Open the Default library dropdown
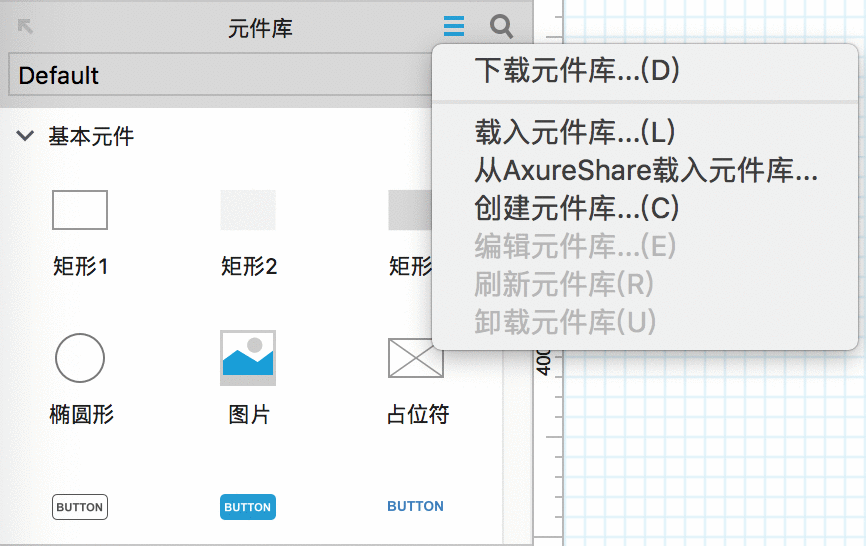 [x=221, y=75]
